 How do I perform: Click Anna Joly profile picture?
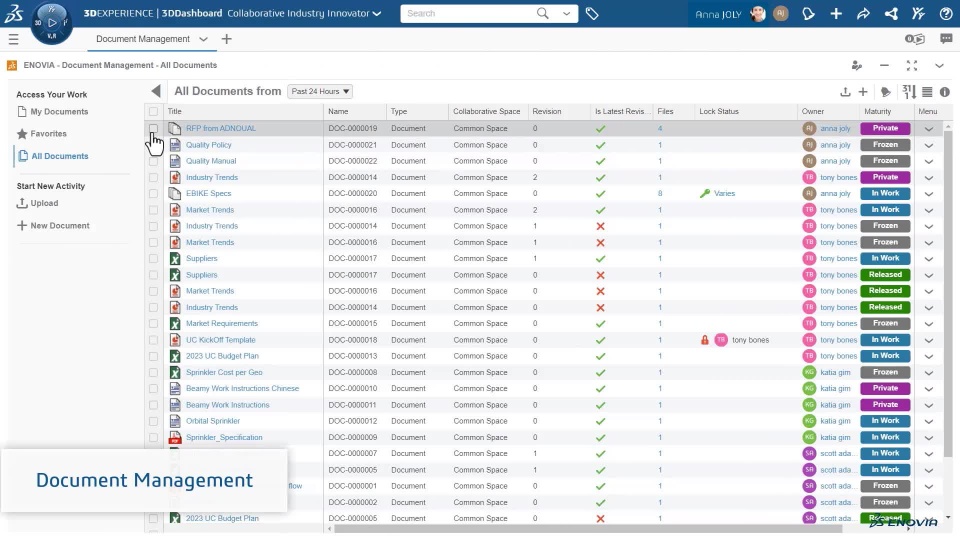click(x=758, y=13)
